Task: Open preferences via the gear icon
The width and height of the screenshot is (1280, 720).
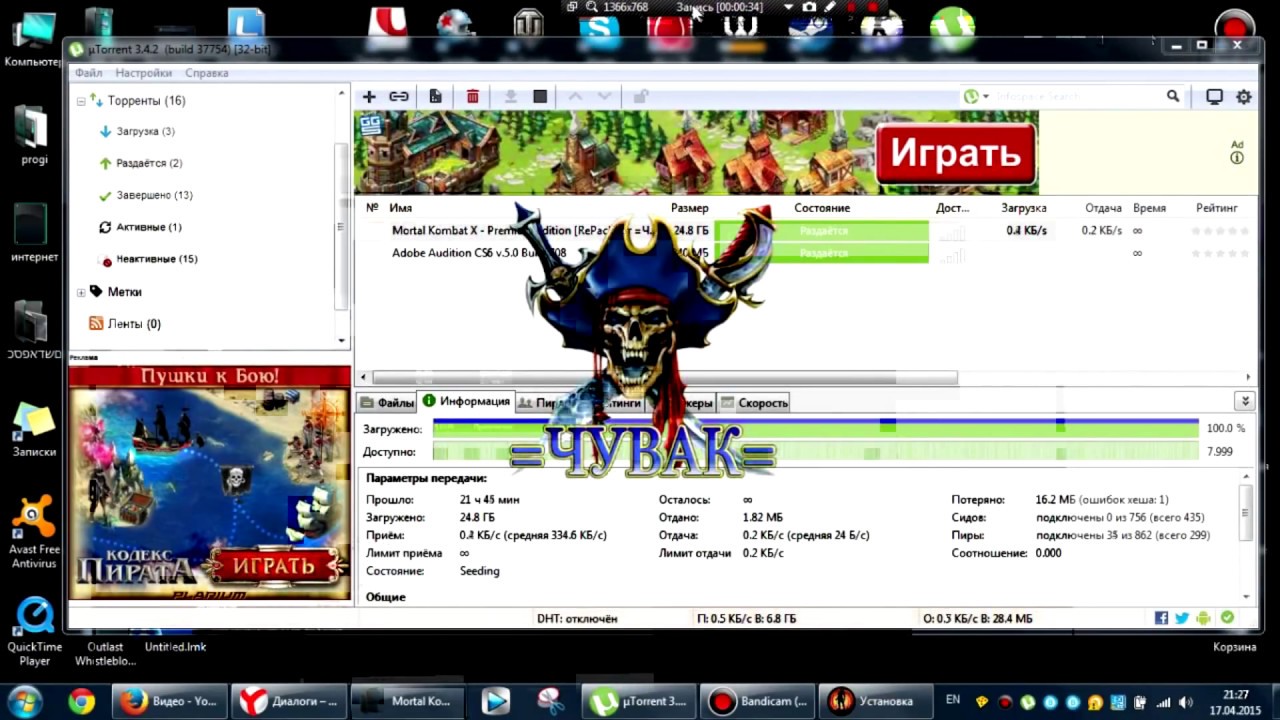Action: pyautogui.click(x=1244, y=97)
